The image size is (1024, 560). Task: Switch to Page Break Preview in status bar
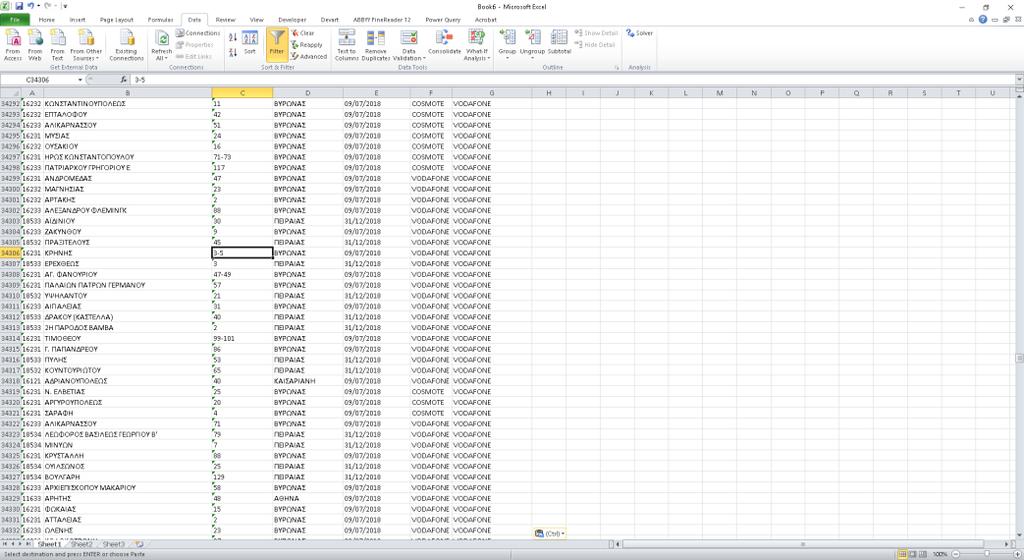[x=922, y=554]
